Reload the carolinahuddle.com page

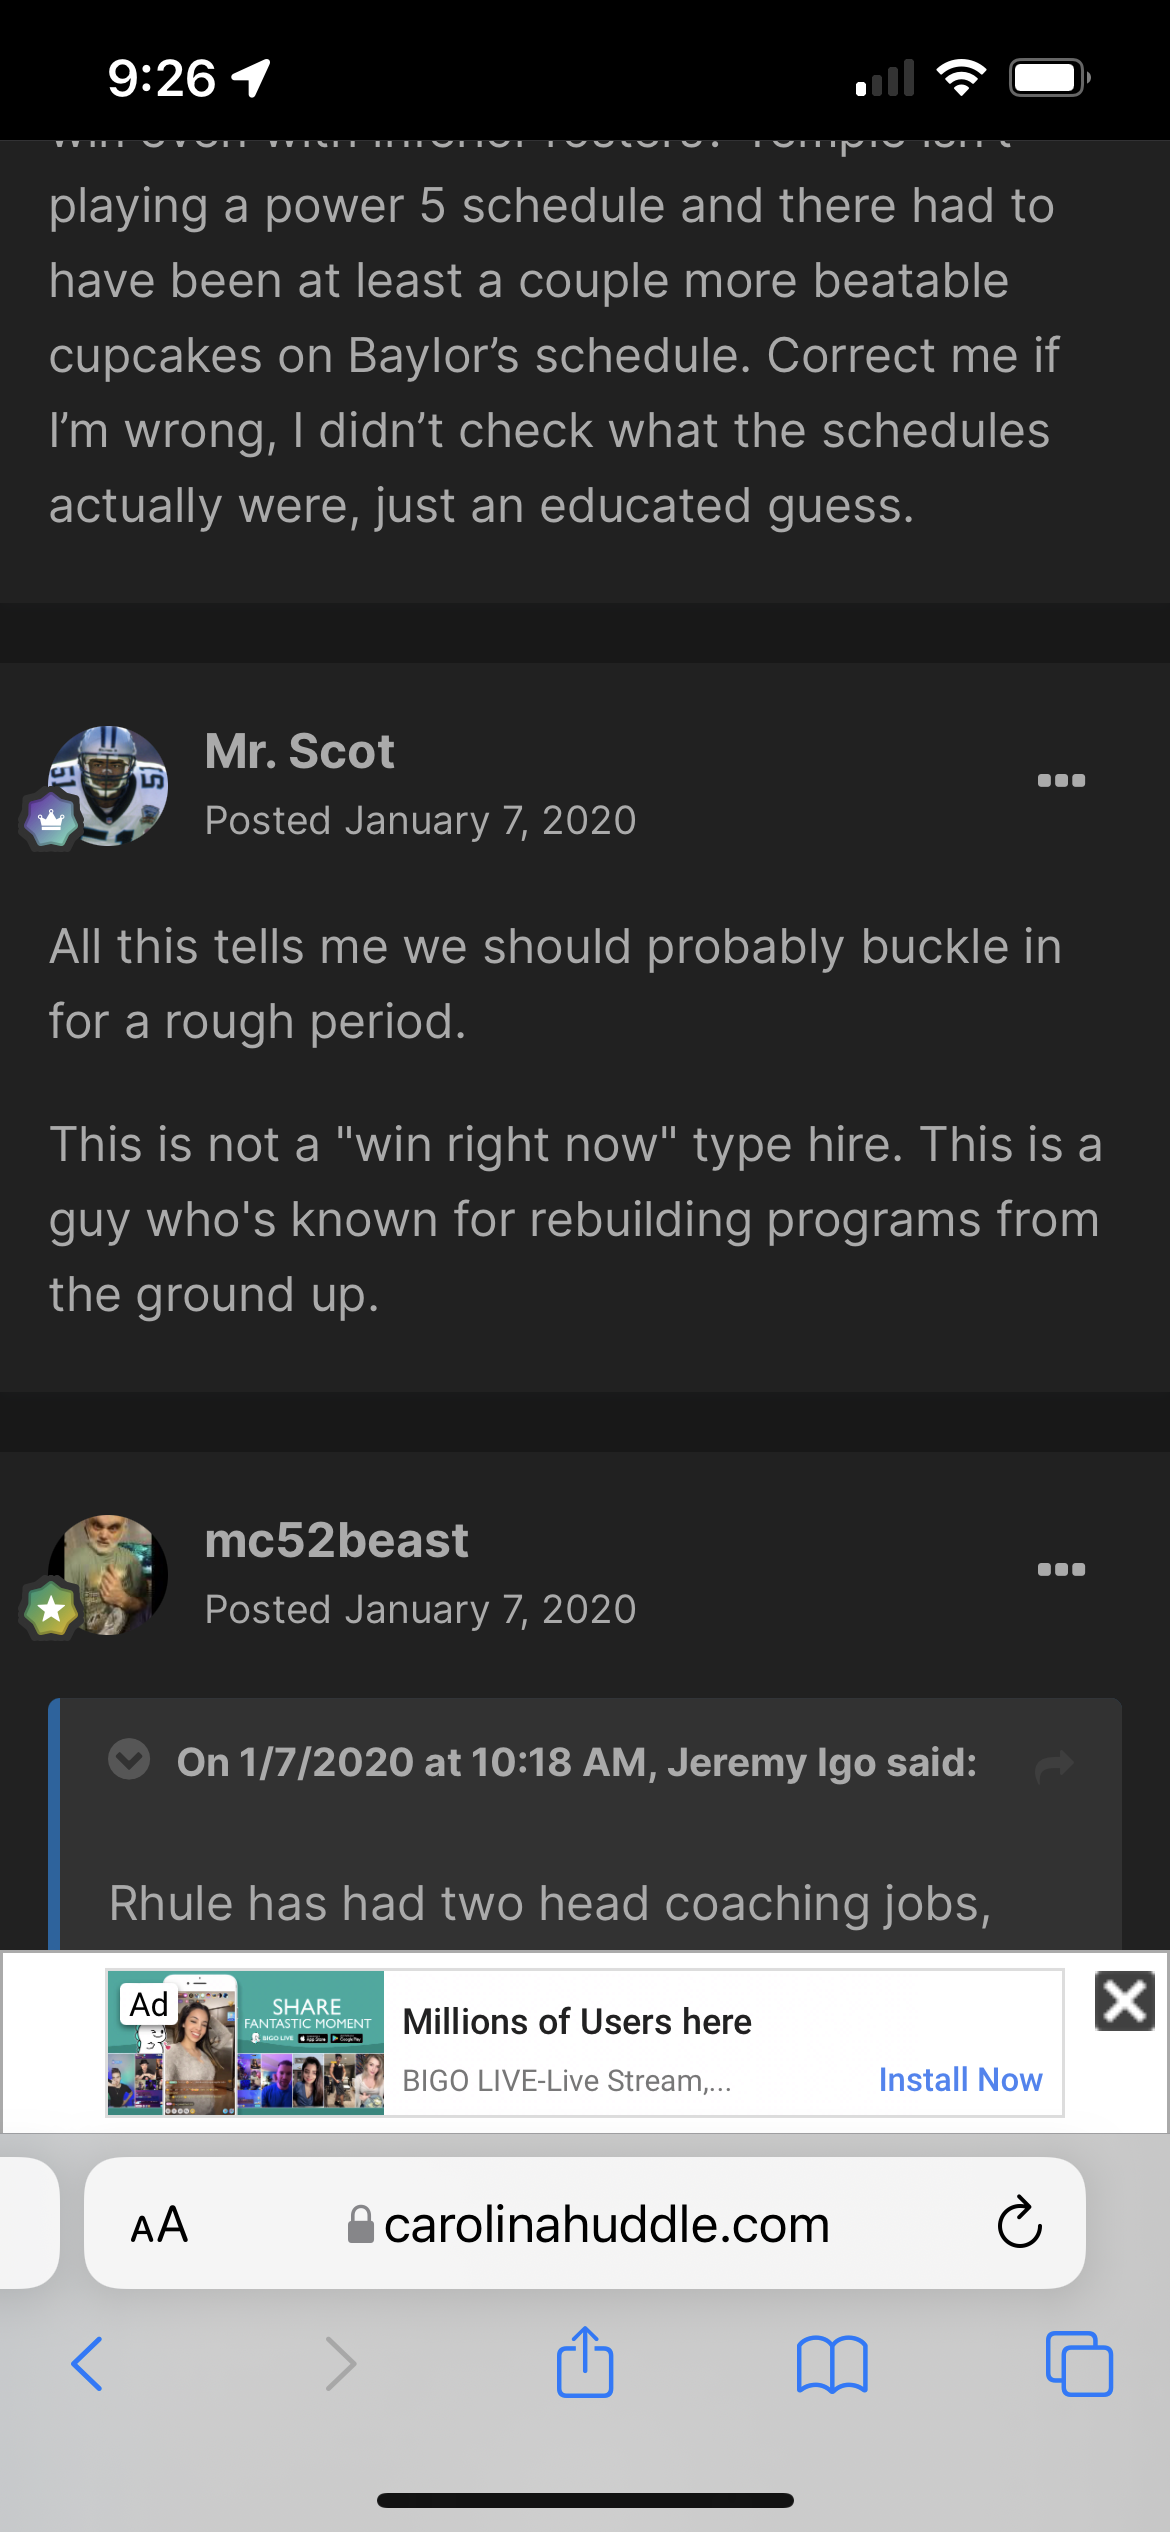1019,2222
